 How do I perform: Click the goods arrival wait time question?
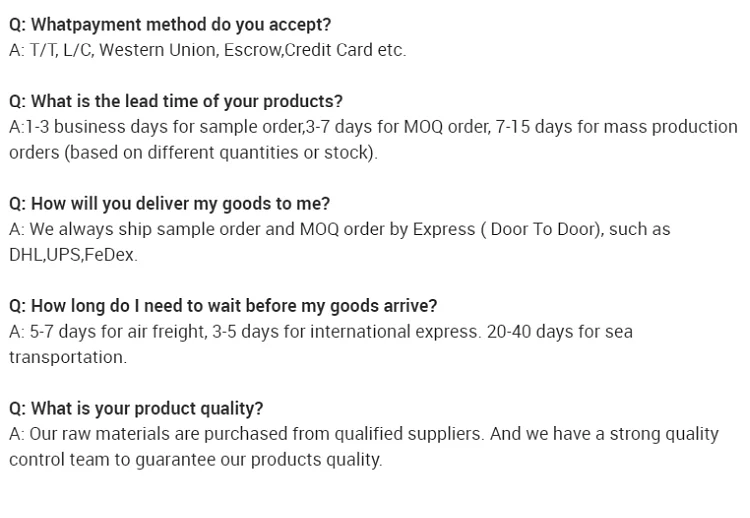click(223, 306)
